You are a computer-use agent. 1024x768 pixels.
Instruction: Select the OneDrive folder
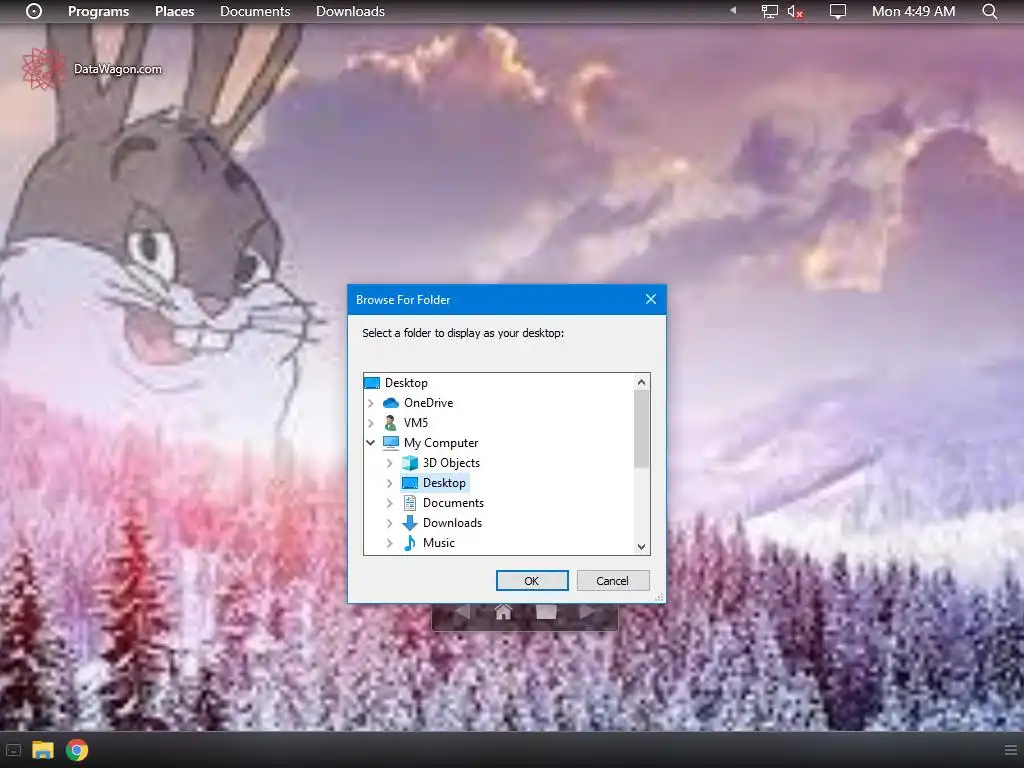click(428, 403)
